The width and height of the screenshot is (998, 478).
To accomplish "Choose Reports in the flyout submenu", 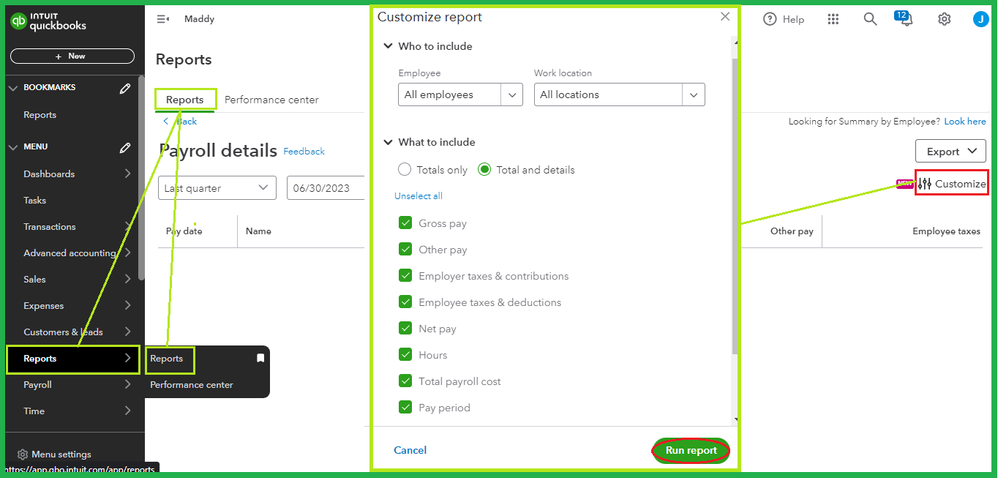I will pos(167,359).
